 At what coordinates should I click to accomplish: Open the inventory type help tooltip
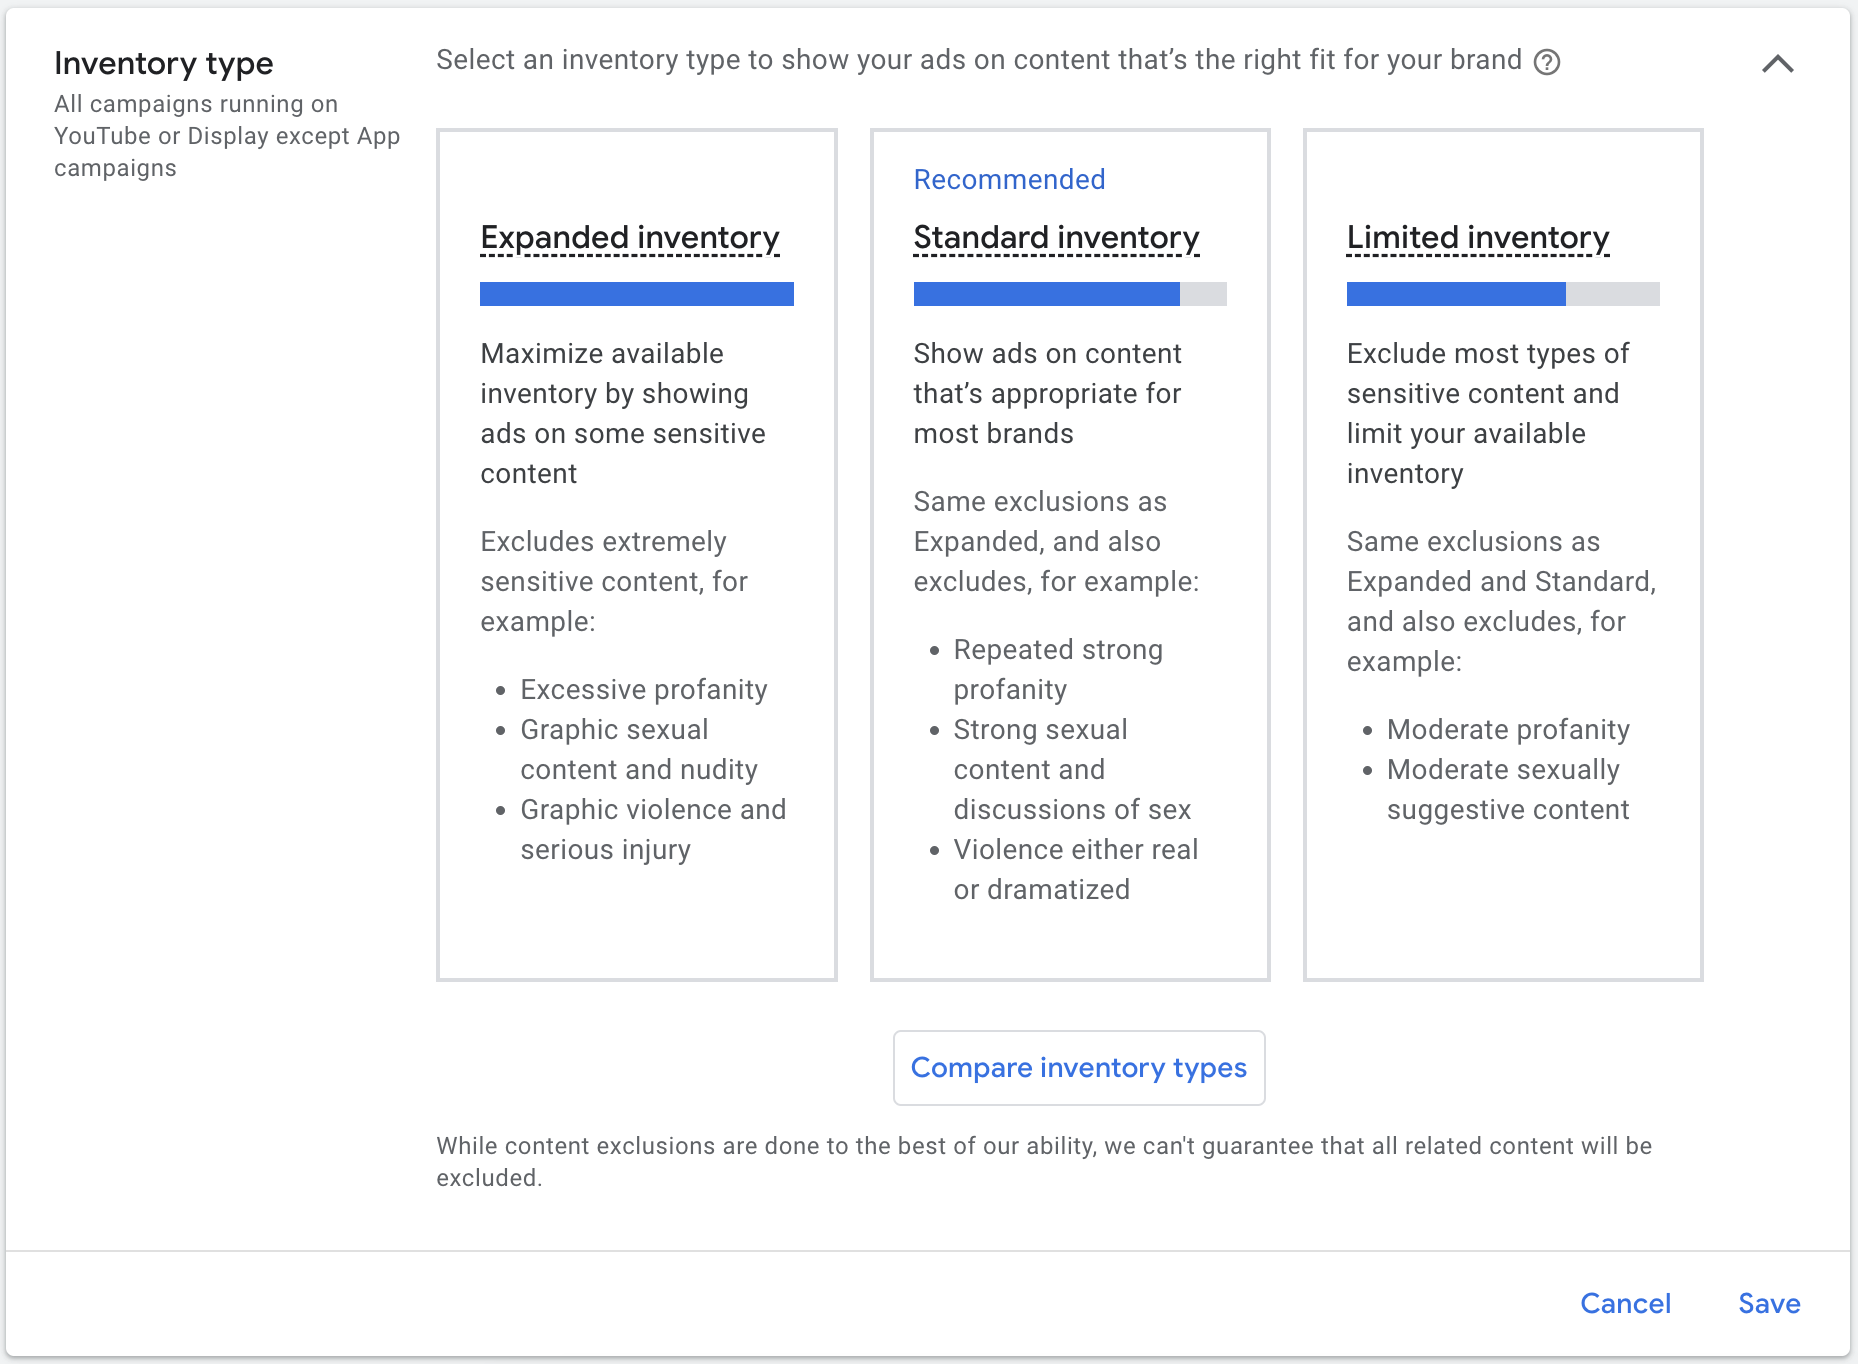pyautogui.click(x=1548, y=62)
